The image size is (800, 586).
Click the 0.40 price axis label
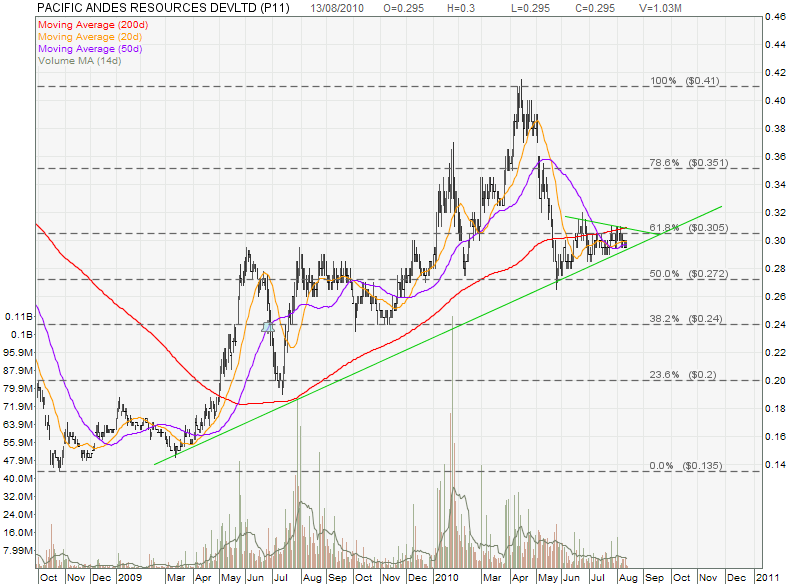pos(775,100)
